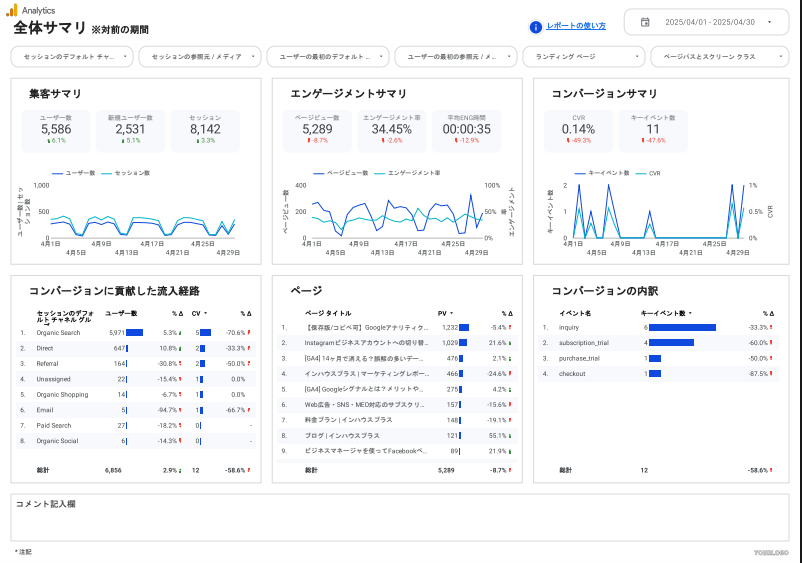Open the ページパスとスクリーン クラス filter dropdown
This screenshot has width=802, height=563.
pyautogui.click(x=720, y=57)
